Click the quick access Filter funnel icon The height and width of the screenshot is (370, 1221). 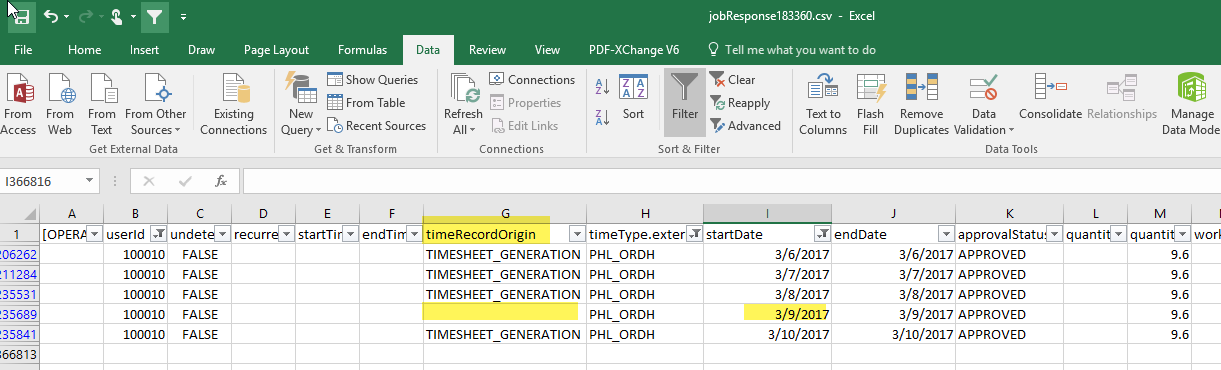154,17
